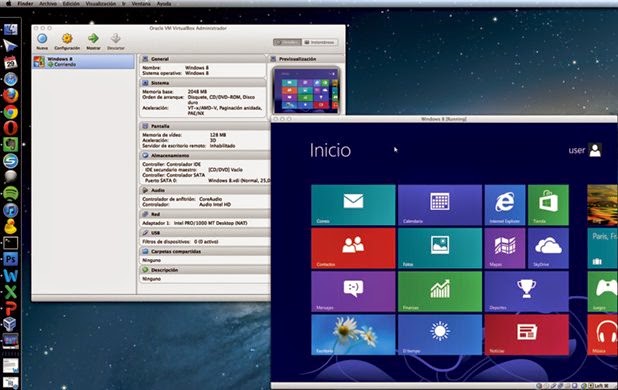
Task: Open the Ventana menu
Action: point(141,4)
